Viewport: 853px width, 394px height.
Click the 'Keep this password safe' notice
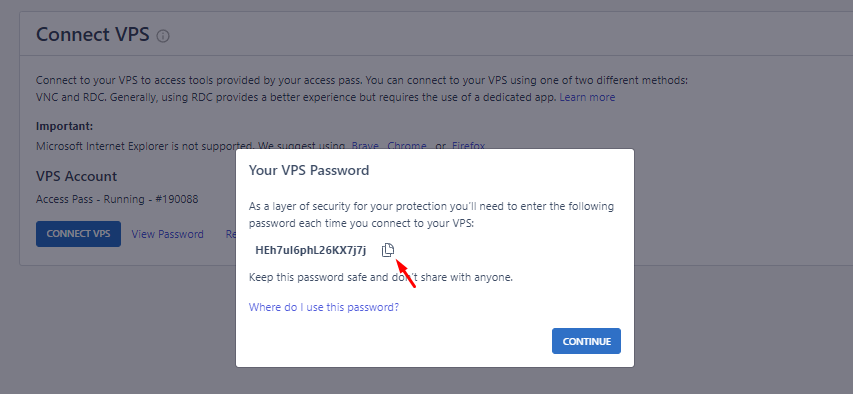381,277
